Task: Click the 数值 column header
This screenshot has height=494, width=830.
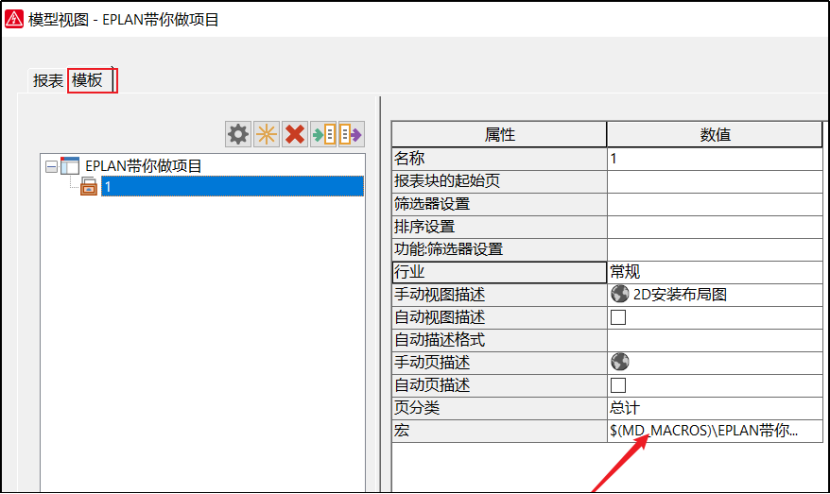Action: [715, 134]
